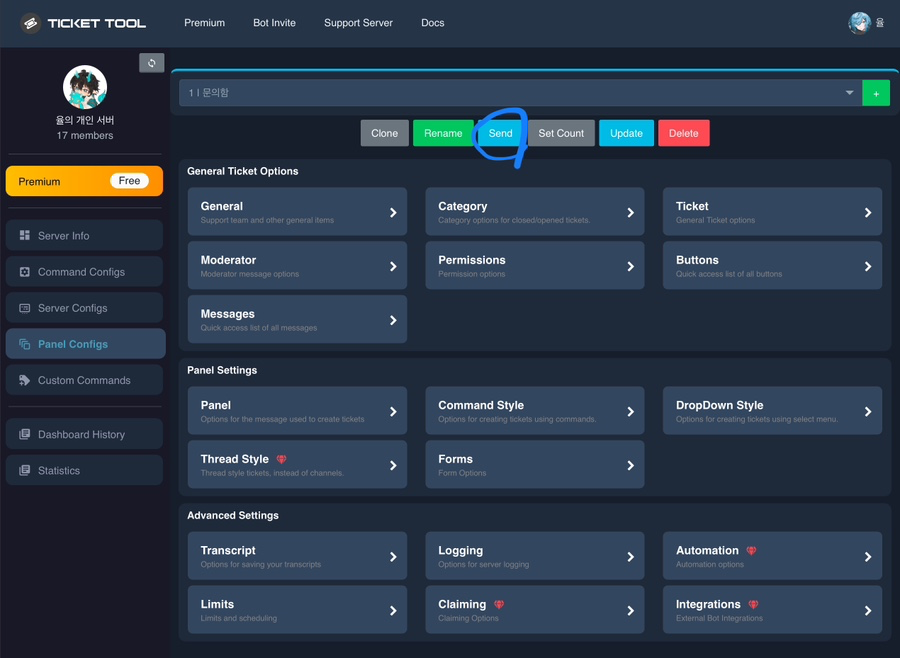
Task: Click the server avatar thumbnail in sidebar
Action: (x=85, y=87)
